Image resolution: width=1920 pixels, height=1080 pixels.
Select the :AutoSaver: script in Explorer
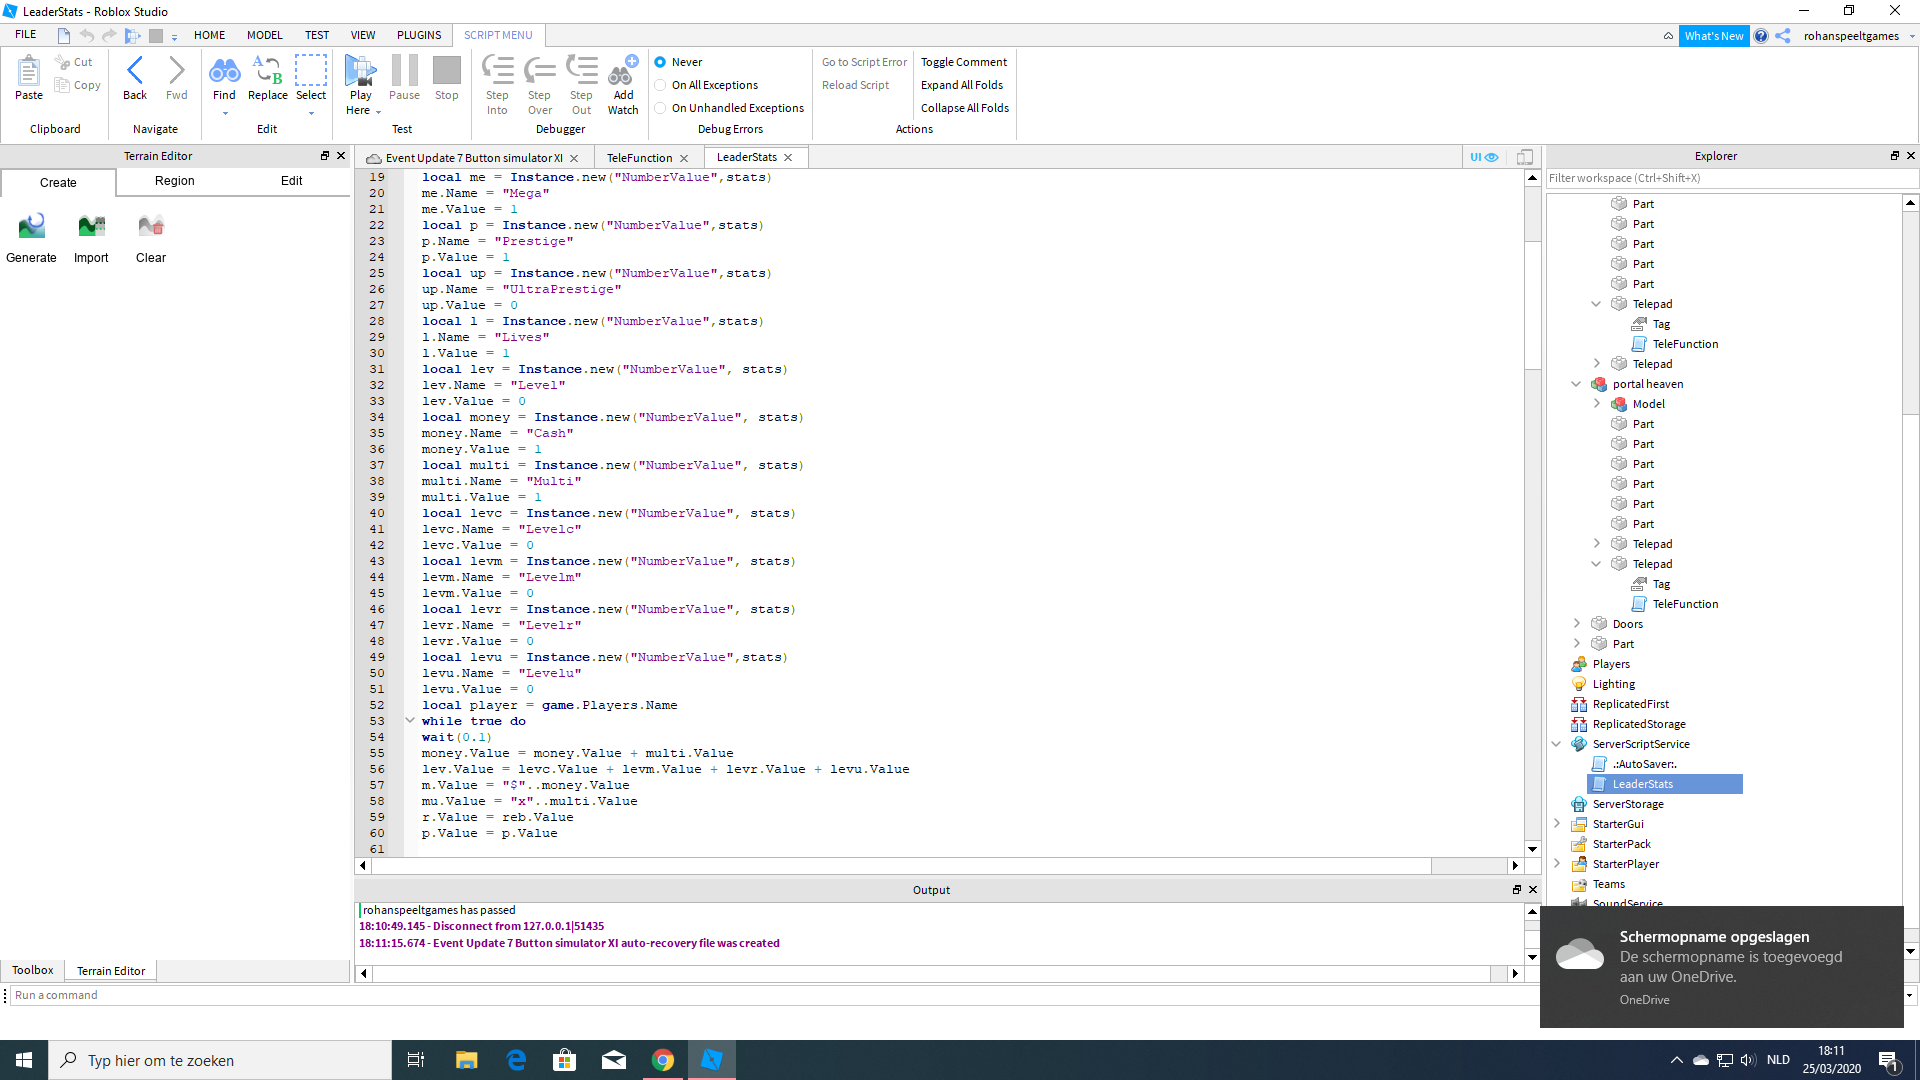[1644, 764]
